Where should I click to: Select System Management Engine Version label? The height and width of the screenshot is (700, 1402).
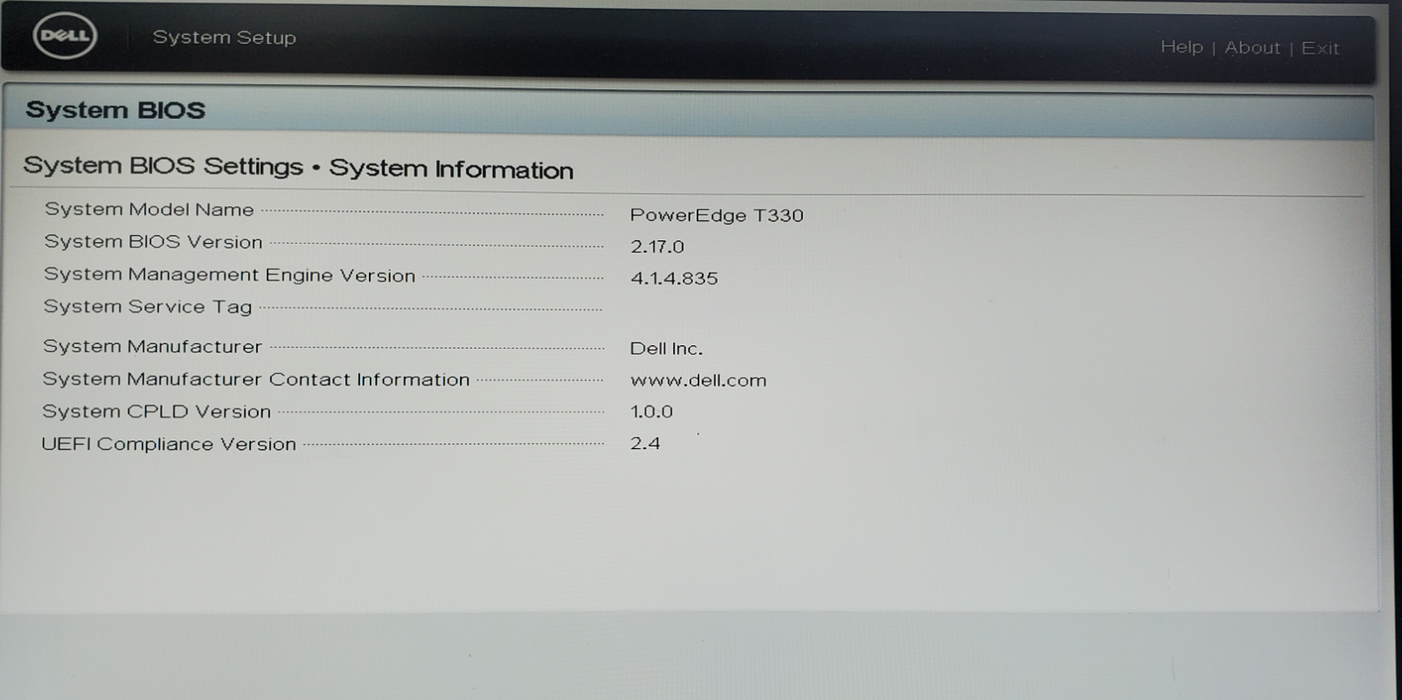click(229, 275)
